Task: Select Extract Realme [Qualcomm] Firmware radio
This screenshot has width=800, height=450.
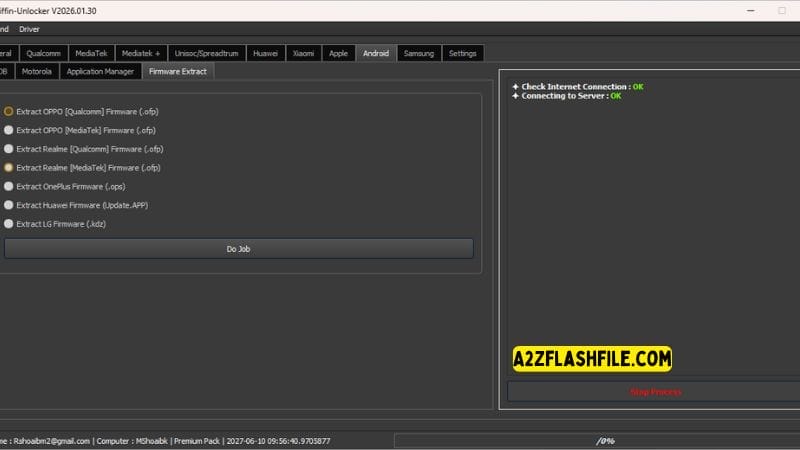Action: point(9,149)
